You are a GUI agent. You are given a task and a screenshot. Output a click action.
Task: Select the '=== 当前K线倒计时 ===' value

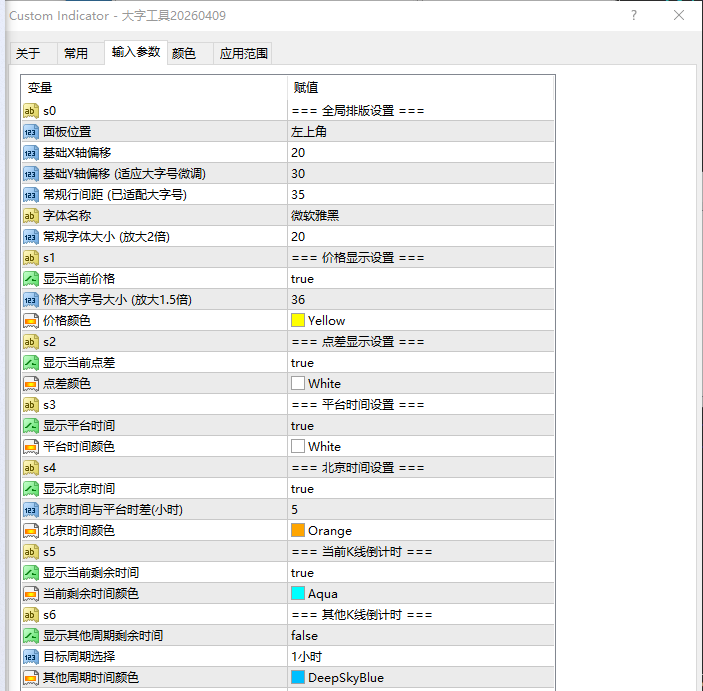(x=362, y=552)
